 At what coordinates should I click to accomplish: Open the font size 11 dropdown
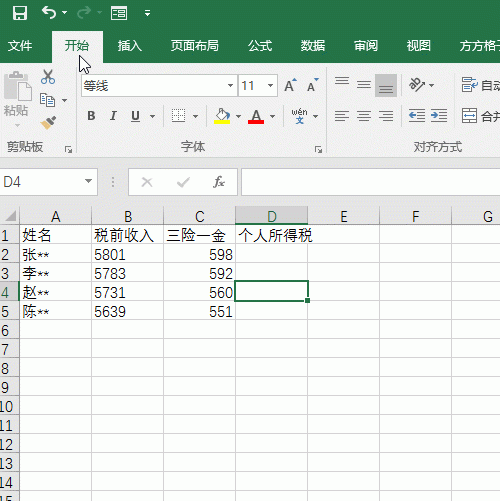[x=270, y=86]
